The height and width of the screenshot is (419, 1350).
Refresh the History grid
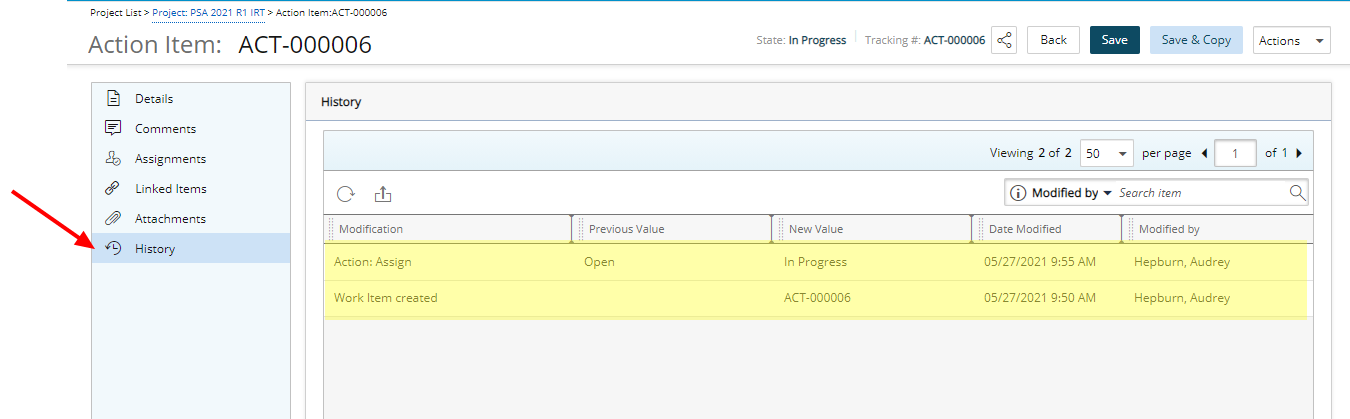point(346,193)
